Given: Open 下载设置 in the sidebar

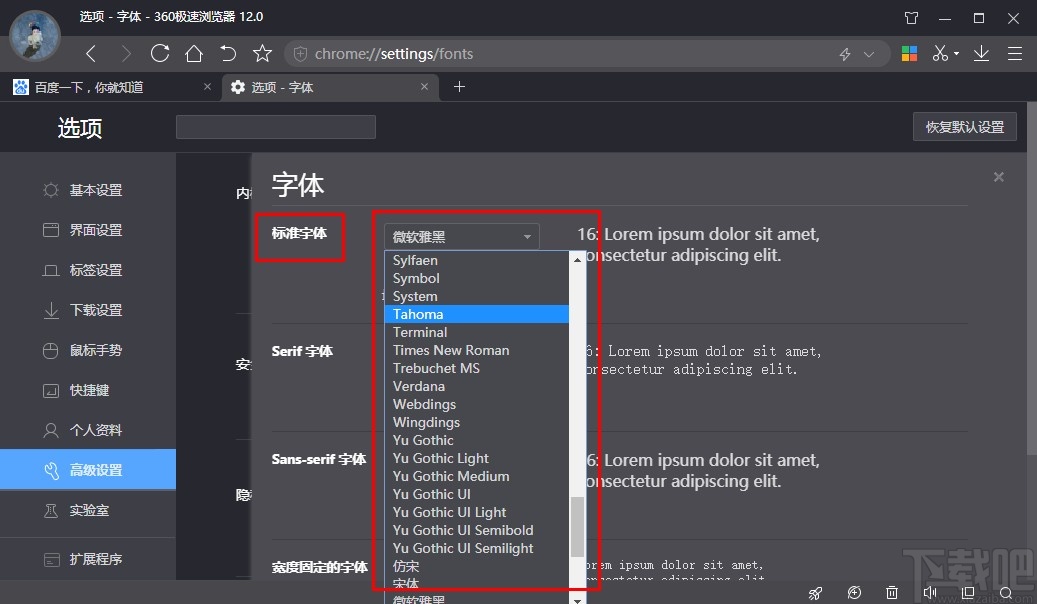Looking at the screenshot, I should click(x=88, y=310).
